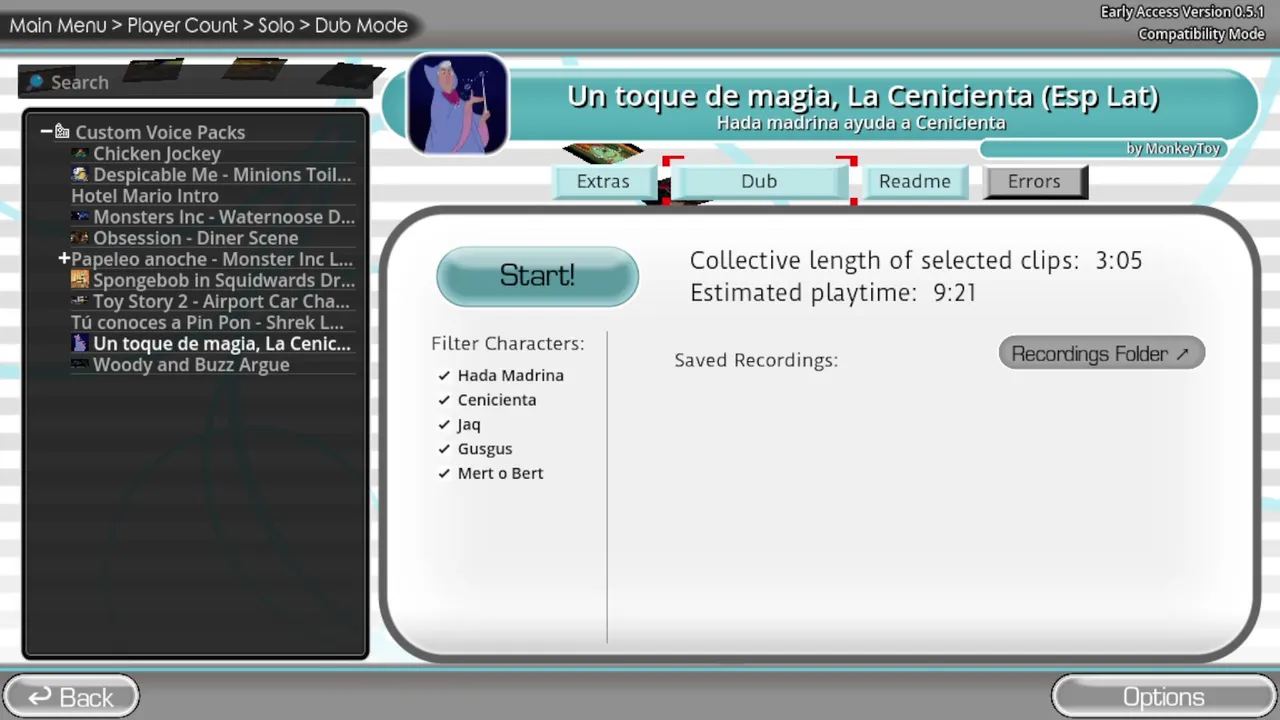Open the Readme tab
Screen dimensions: 1280x720
point(915,182)
